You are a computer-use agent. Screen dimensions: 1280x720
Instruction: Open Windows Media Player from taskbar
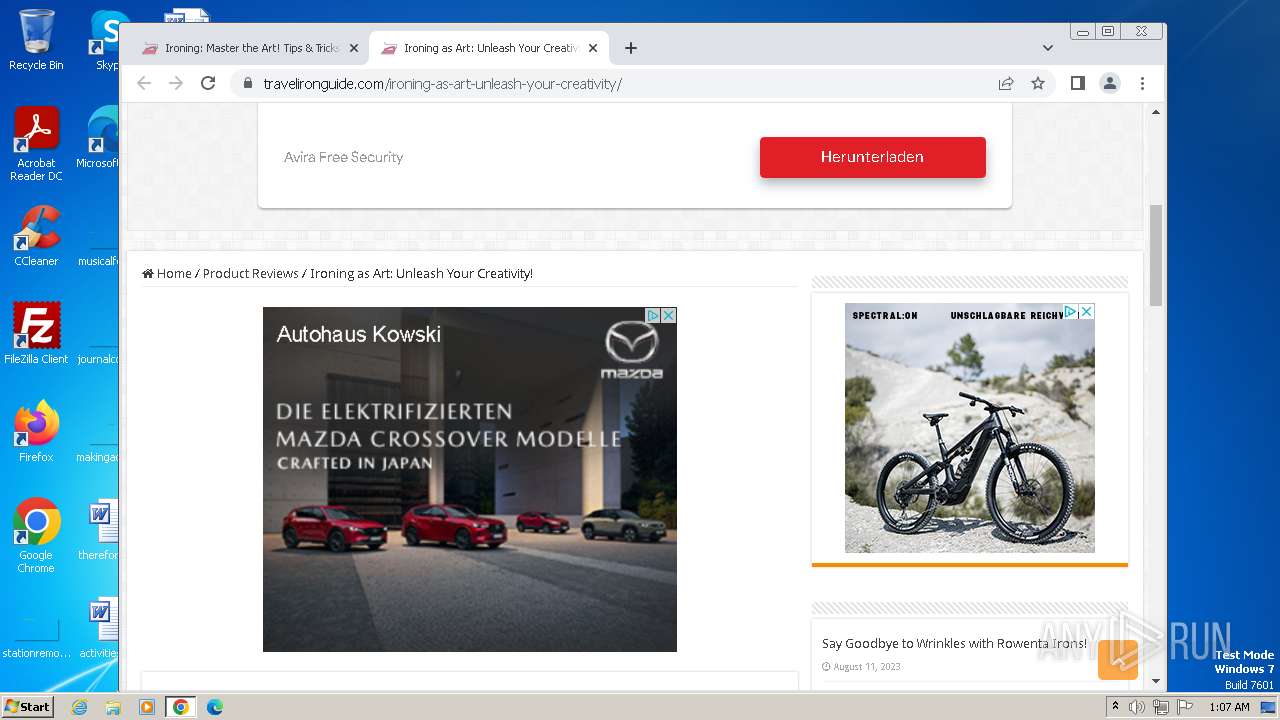(147, 707)
